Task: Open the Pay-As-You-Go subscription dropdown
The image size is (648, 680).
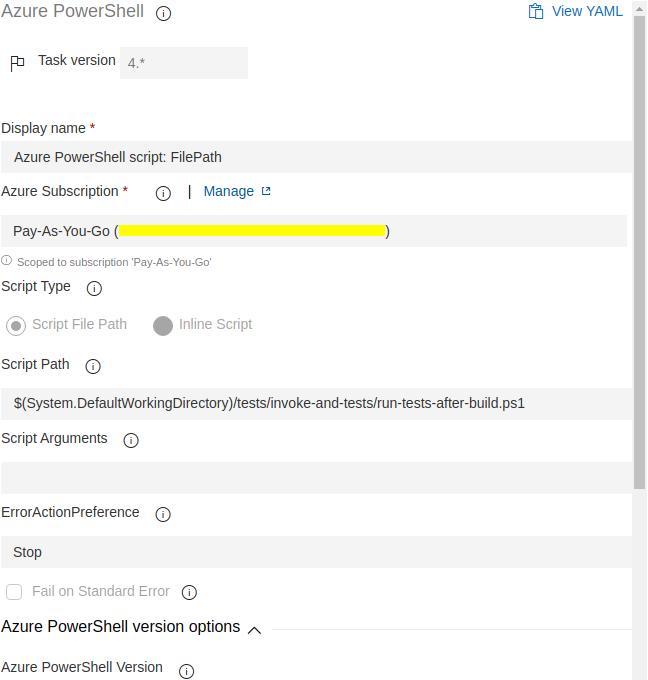Action: tap(314, 231)
